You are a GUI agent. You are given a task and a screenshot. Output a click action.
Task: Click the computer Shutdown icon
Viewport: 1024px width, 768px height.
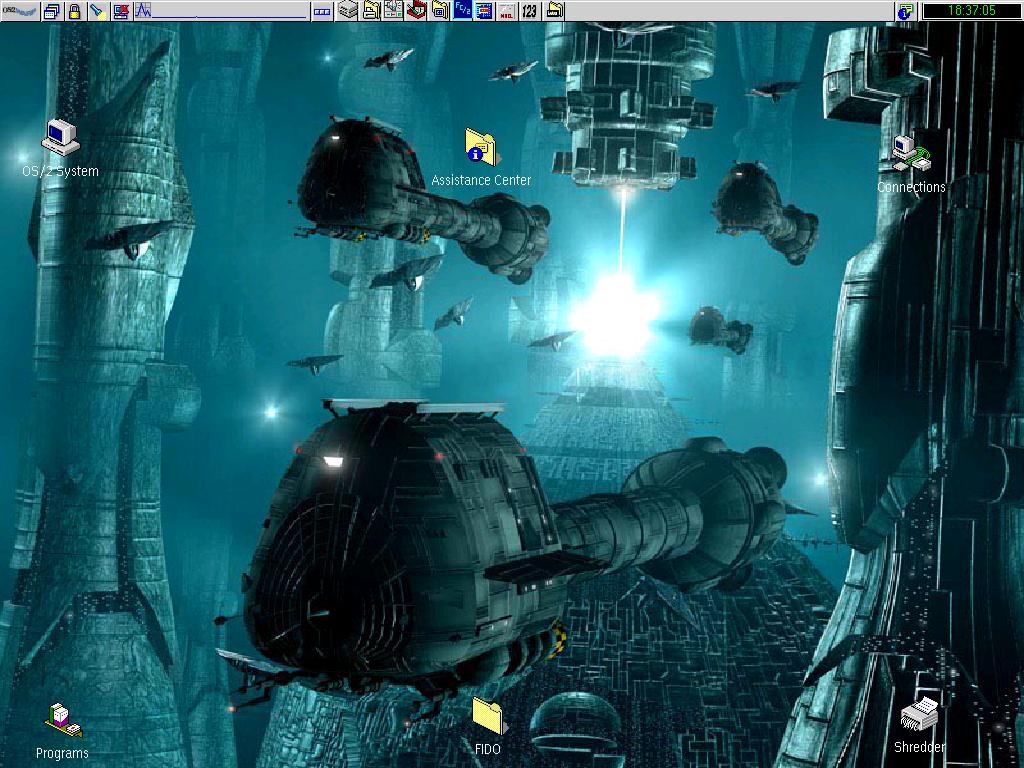click(121, 10)
